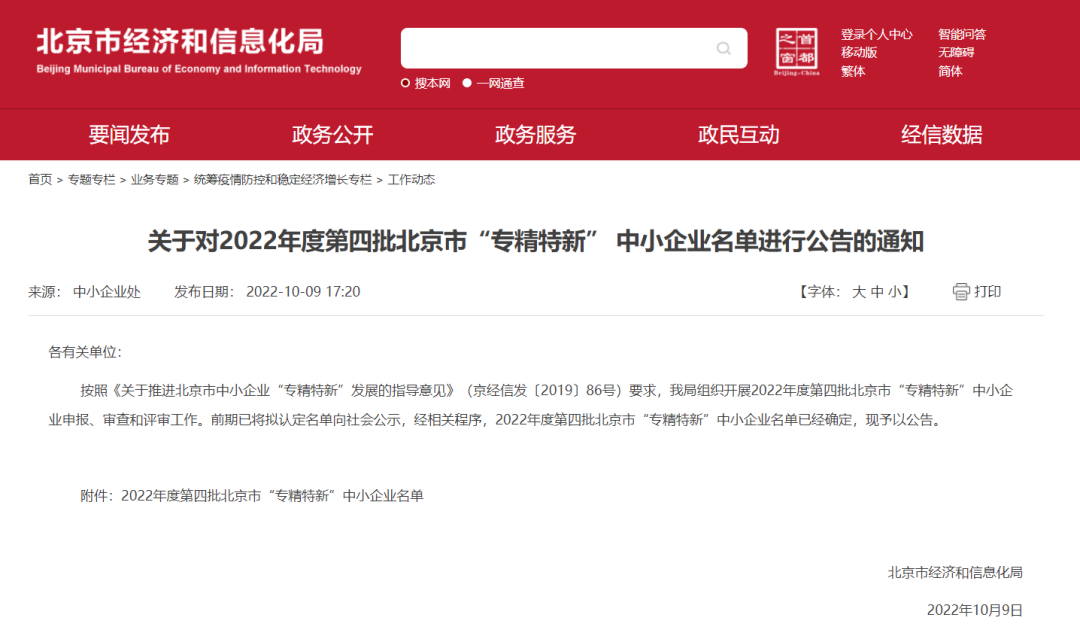1080x636 pixels.
Task: Click the signature 北京市经济和信息化局 at bottom
Action: coord(955,573)
